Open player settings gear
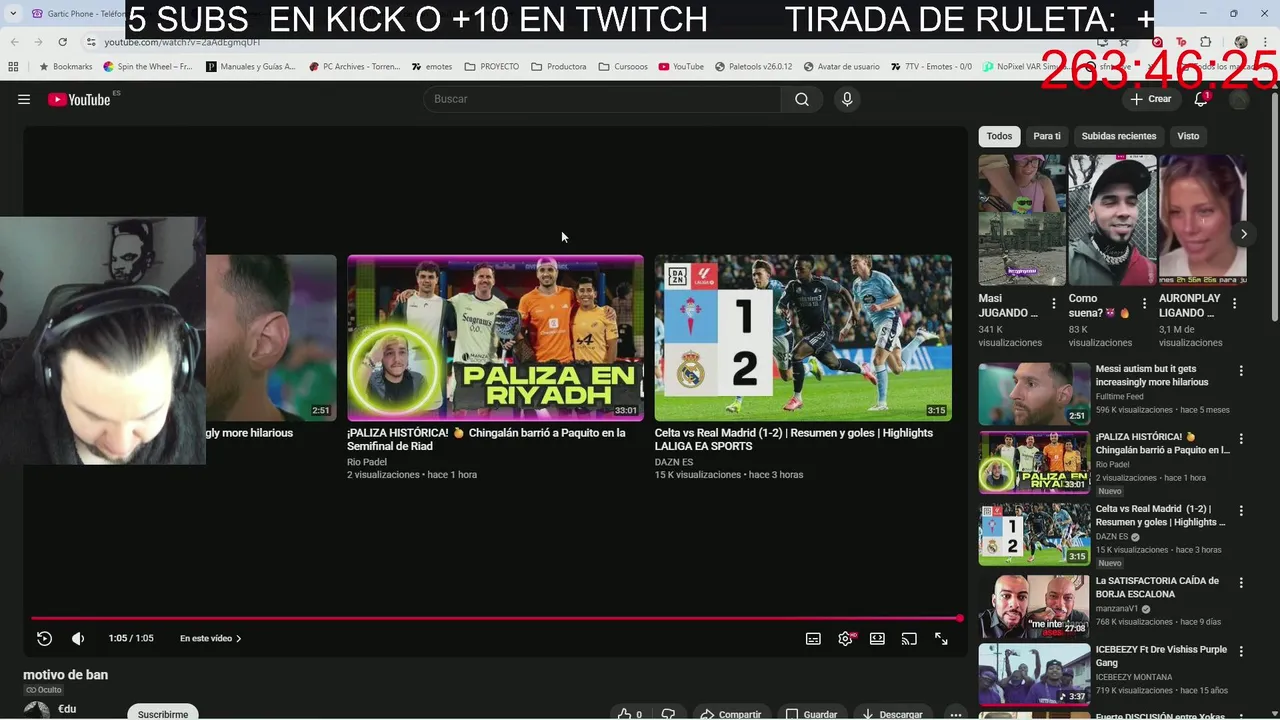1280x720 pixels. (845, 638)
